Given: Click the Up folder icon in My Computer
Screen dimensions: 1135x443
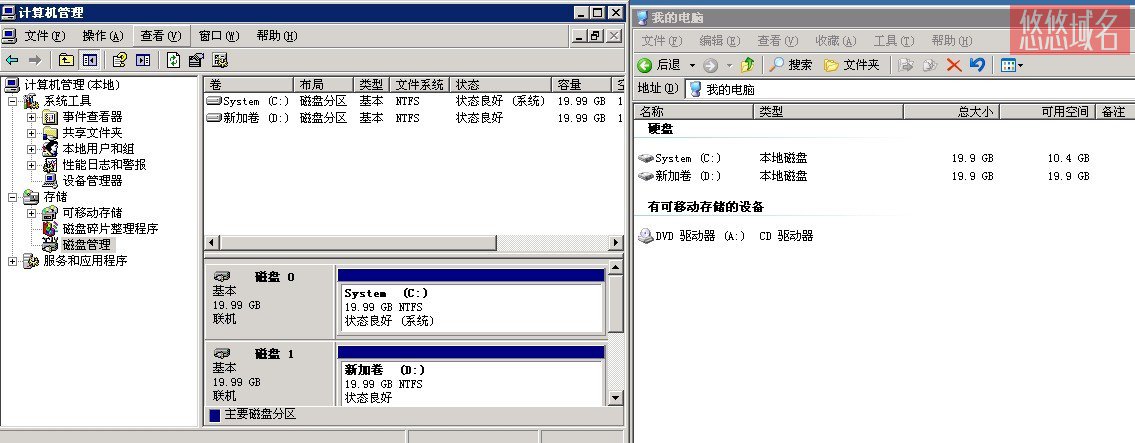Looking at the screenshot, I should tap(748, 65).
